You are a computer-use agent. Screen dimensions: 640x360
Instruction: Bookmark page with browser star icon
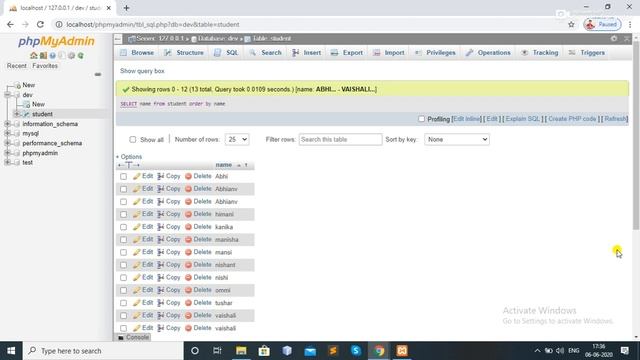point(571,24)
